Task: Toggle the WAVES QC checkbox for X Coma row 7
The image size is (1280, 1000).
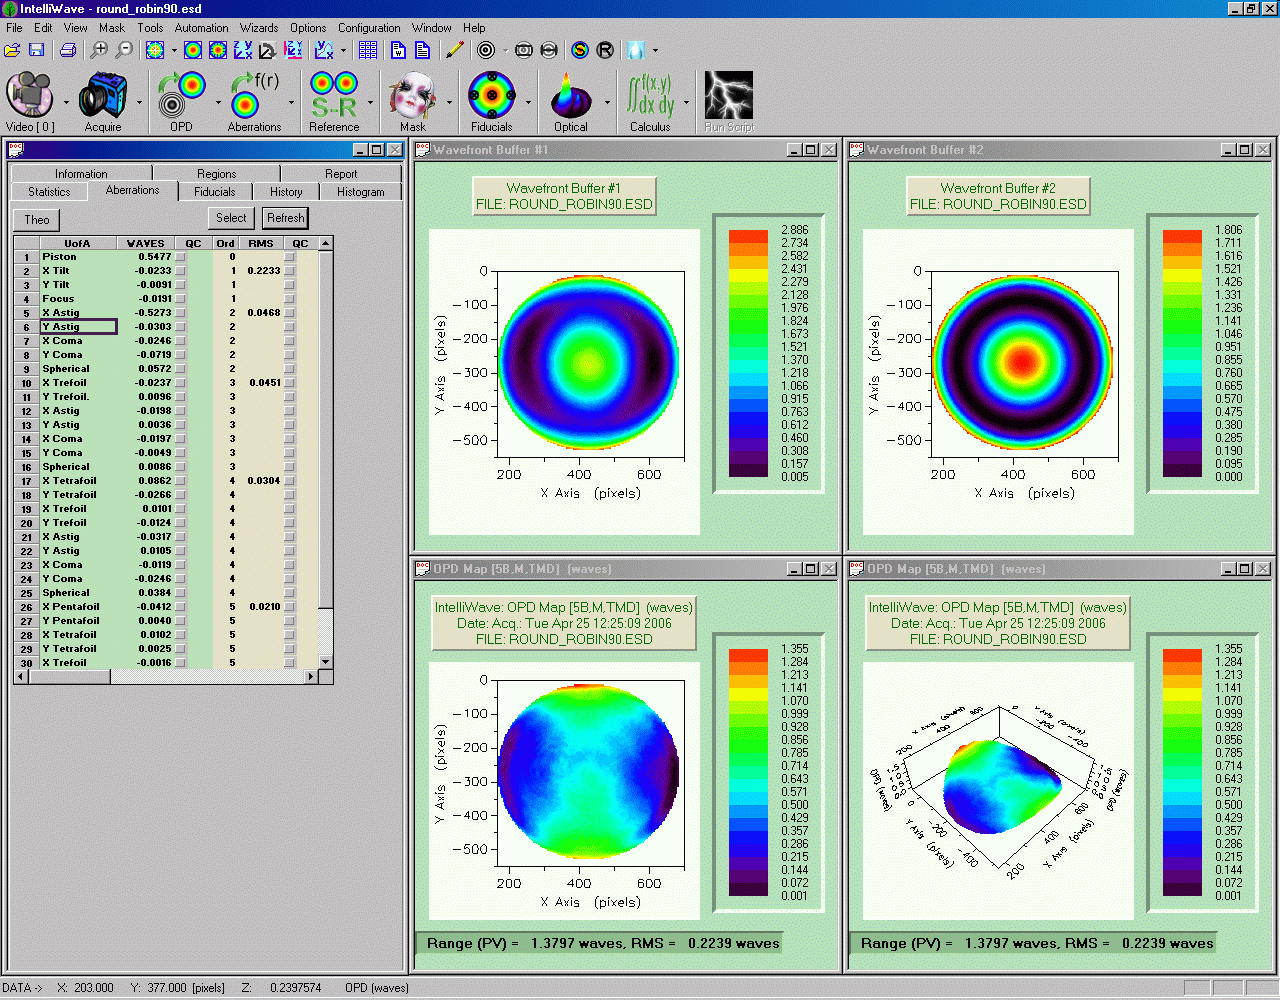Action: 181,341
